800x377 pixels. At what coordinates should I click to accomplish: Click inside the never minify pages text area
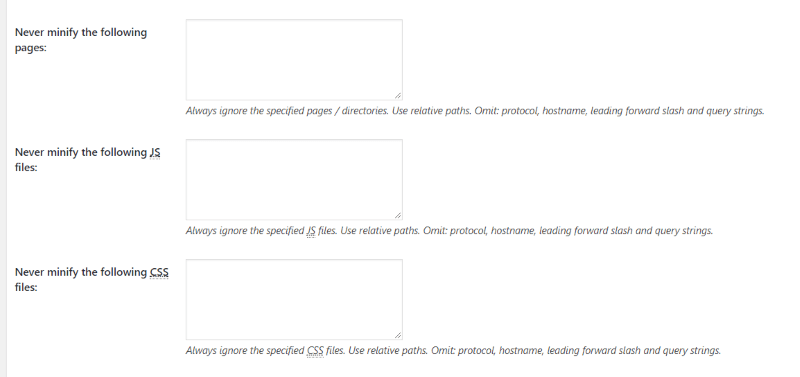(294, 60)
